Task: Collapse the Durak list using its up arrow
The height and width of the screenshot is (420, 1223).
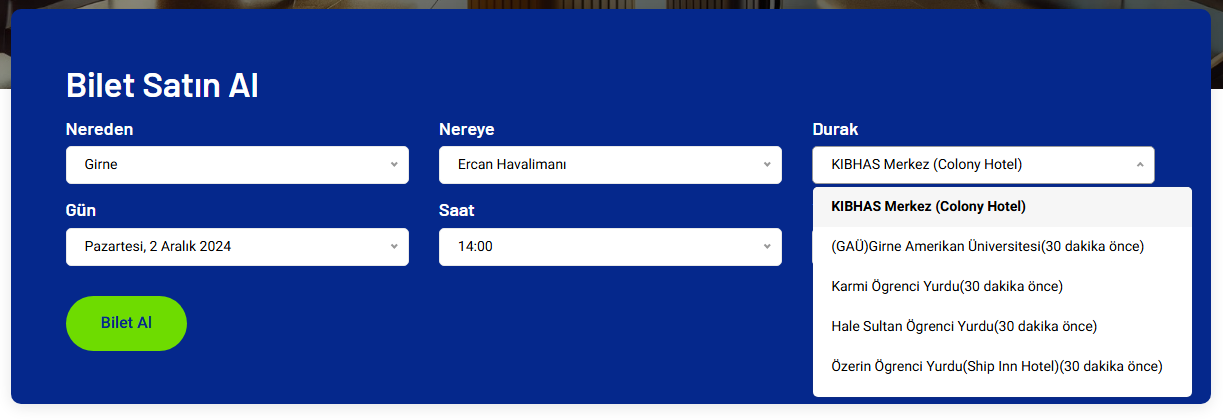Action: point(1140,165)
